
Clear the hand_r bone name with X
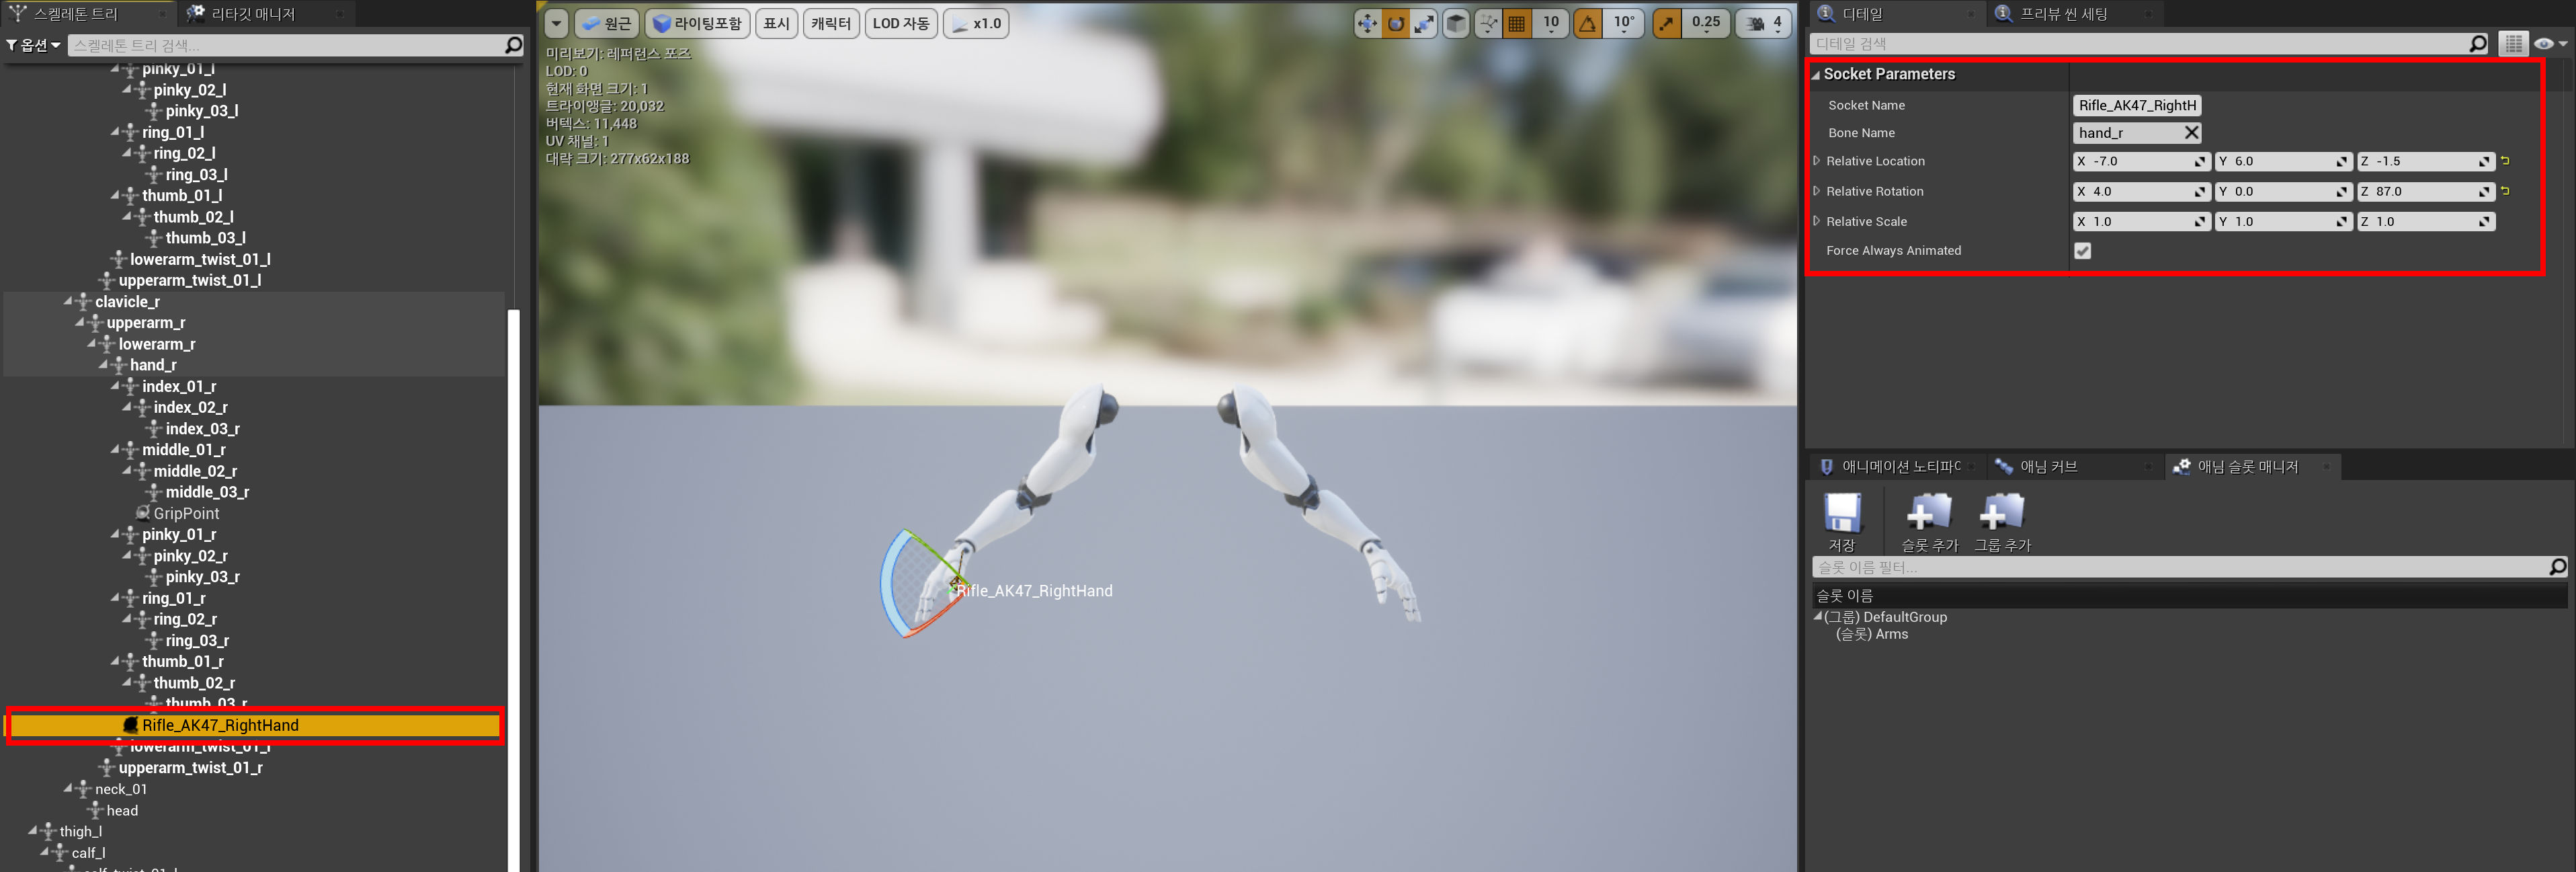click(x=2191, y=132)
